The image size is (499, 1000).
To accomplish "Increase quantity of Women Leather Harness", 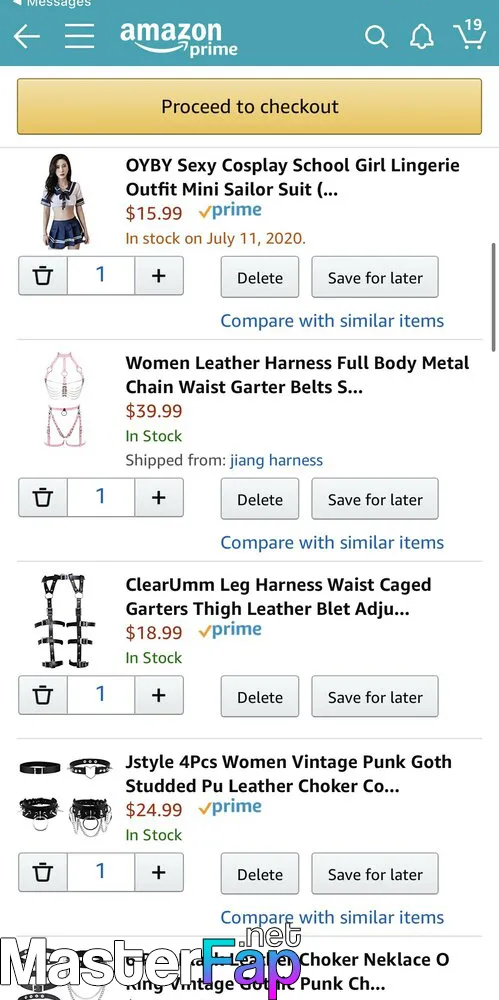I will click(x=159, y=497).
